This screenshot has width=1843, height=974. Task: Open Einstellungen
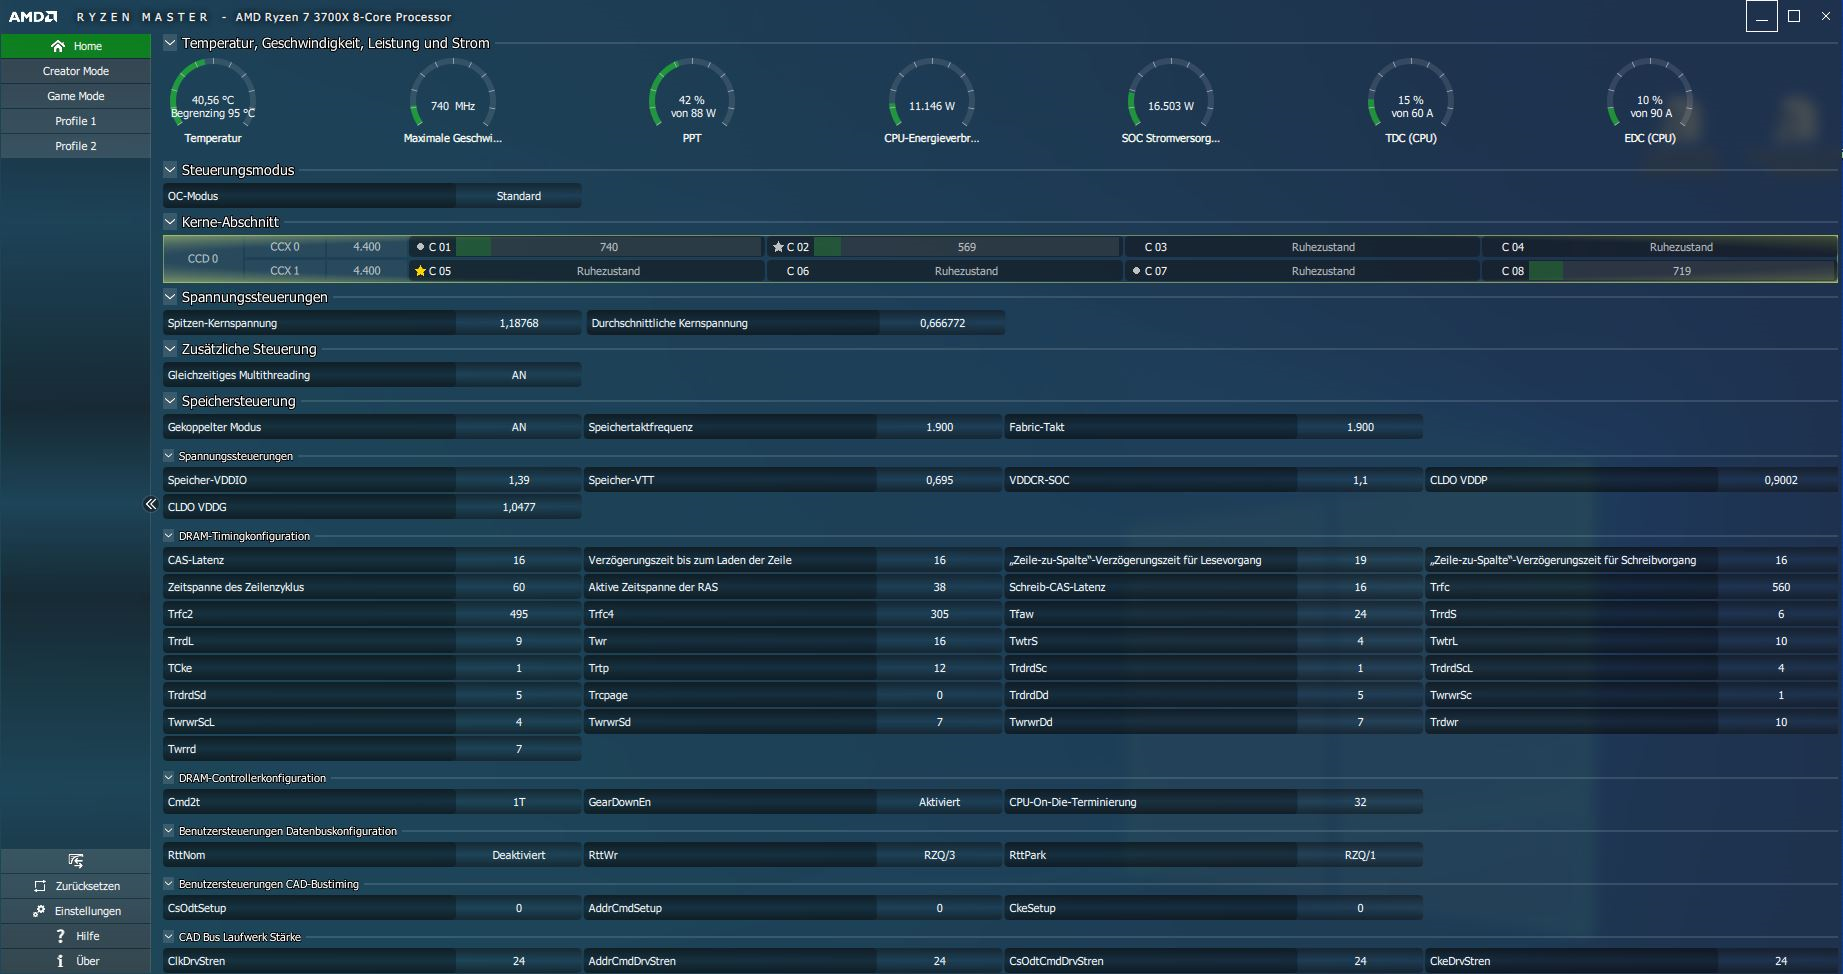75,911
